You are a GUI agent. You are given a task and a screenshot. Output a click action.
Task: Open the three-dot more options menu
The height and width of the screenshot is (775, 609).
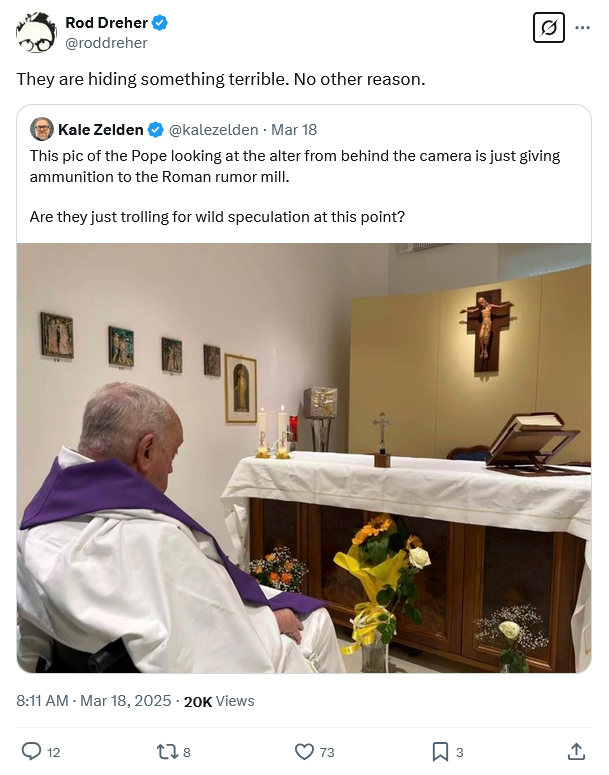tap(582, 28)
